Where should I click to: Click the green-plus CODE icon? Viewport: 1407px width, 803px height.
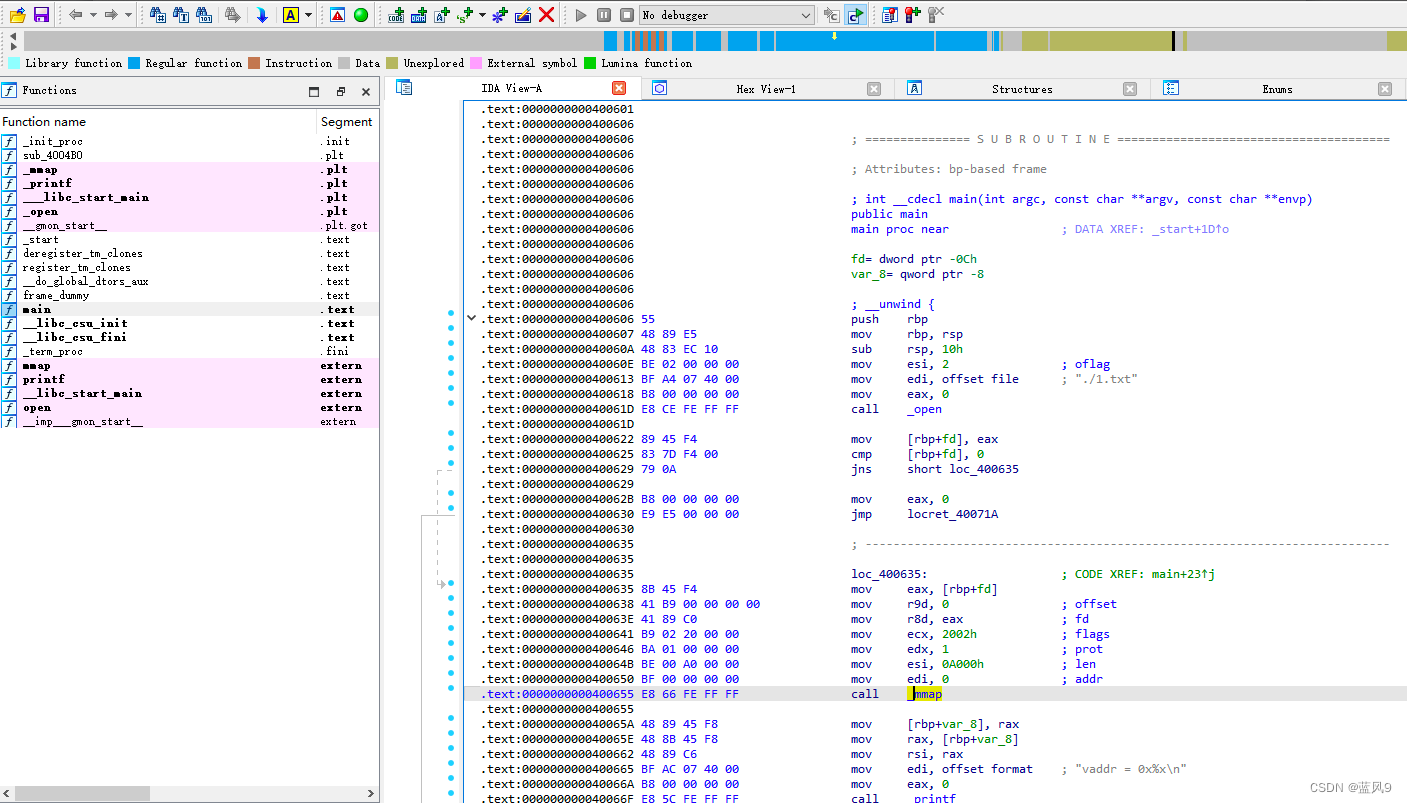(396, 15)
